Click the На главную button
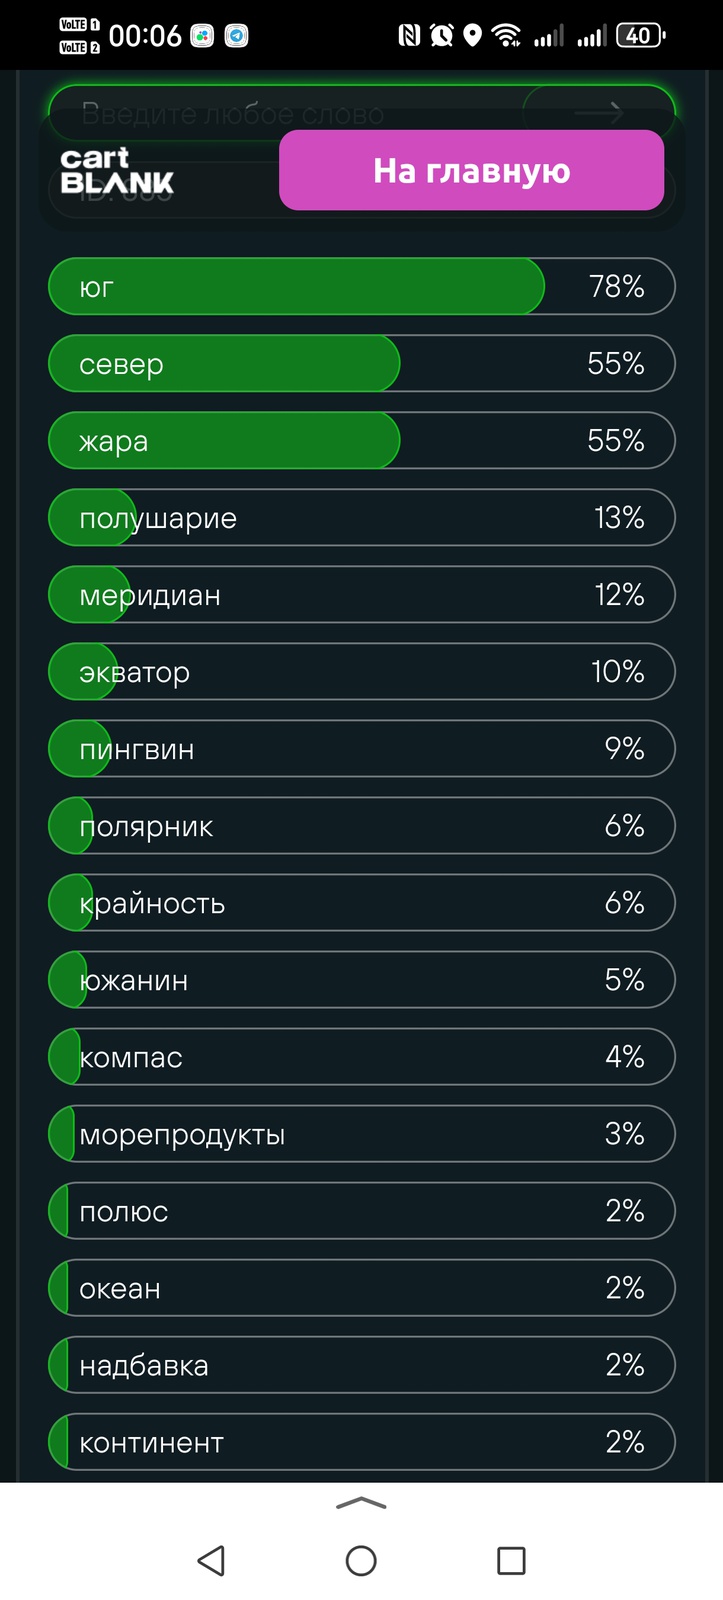 (471, 170)
